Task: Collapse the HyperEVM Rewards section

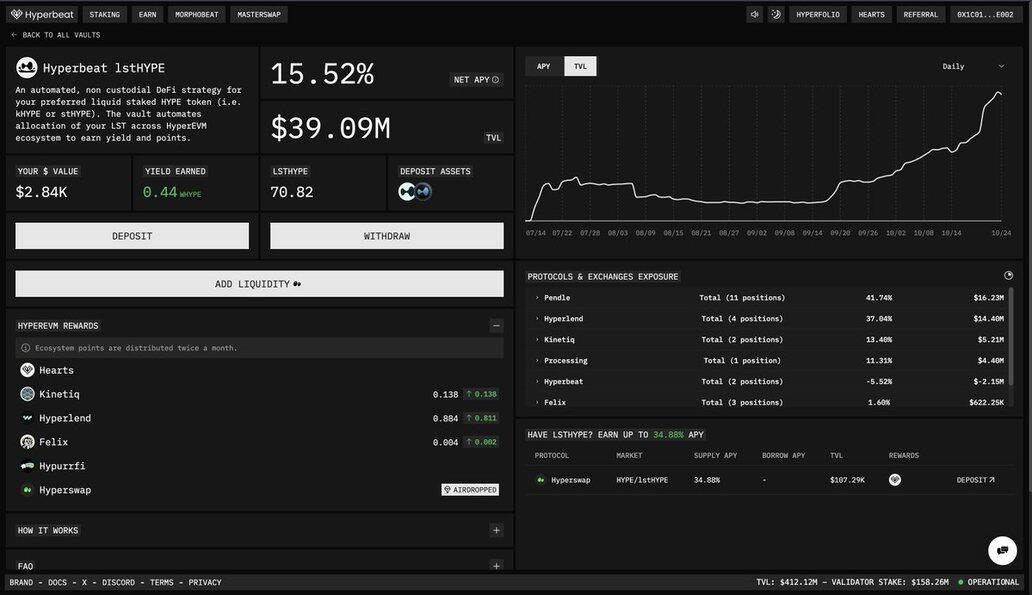Action: (496, 326)
